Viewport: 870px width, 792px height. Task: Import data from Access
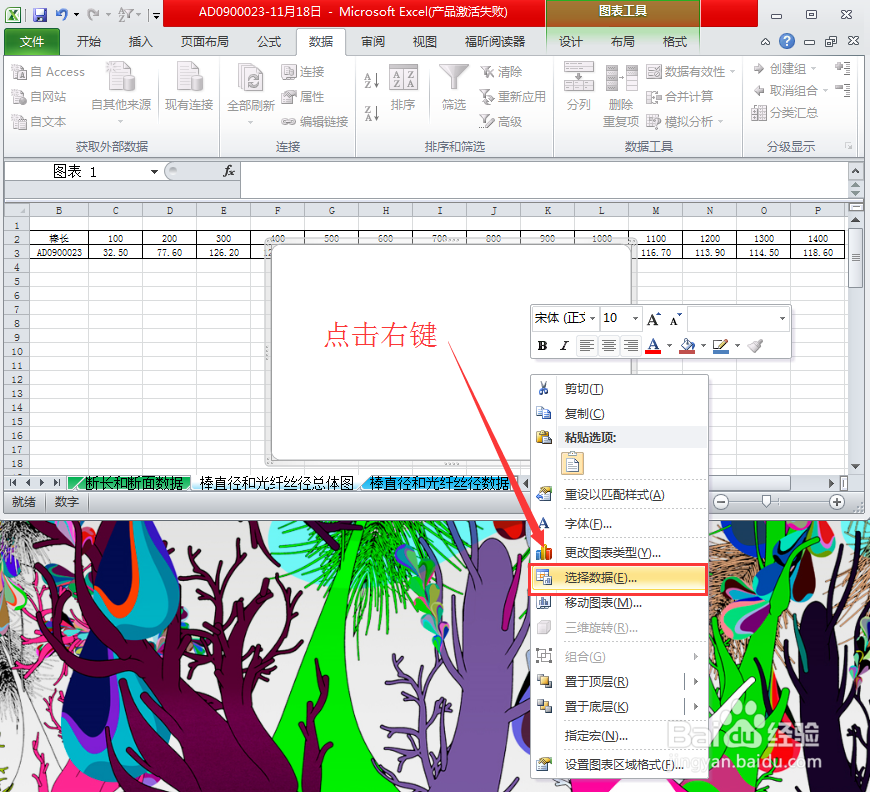point(48,72)
